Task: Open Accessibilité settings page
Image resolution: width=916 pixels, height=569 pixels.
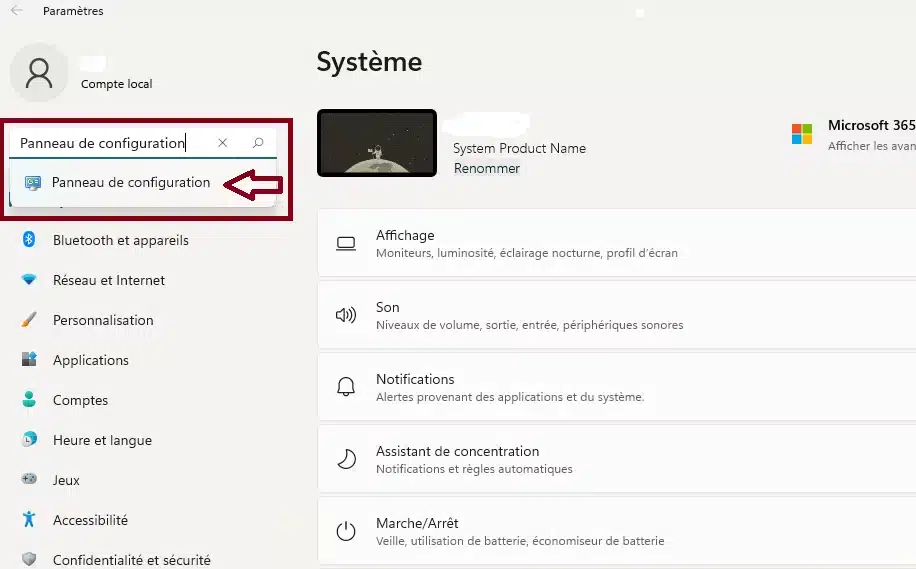Action: click(x=90, y=520)
